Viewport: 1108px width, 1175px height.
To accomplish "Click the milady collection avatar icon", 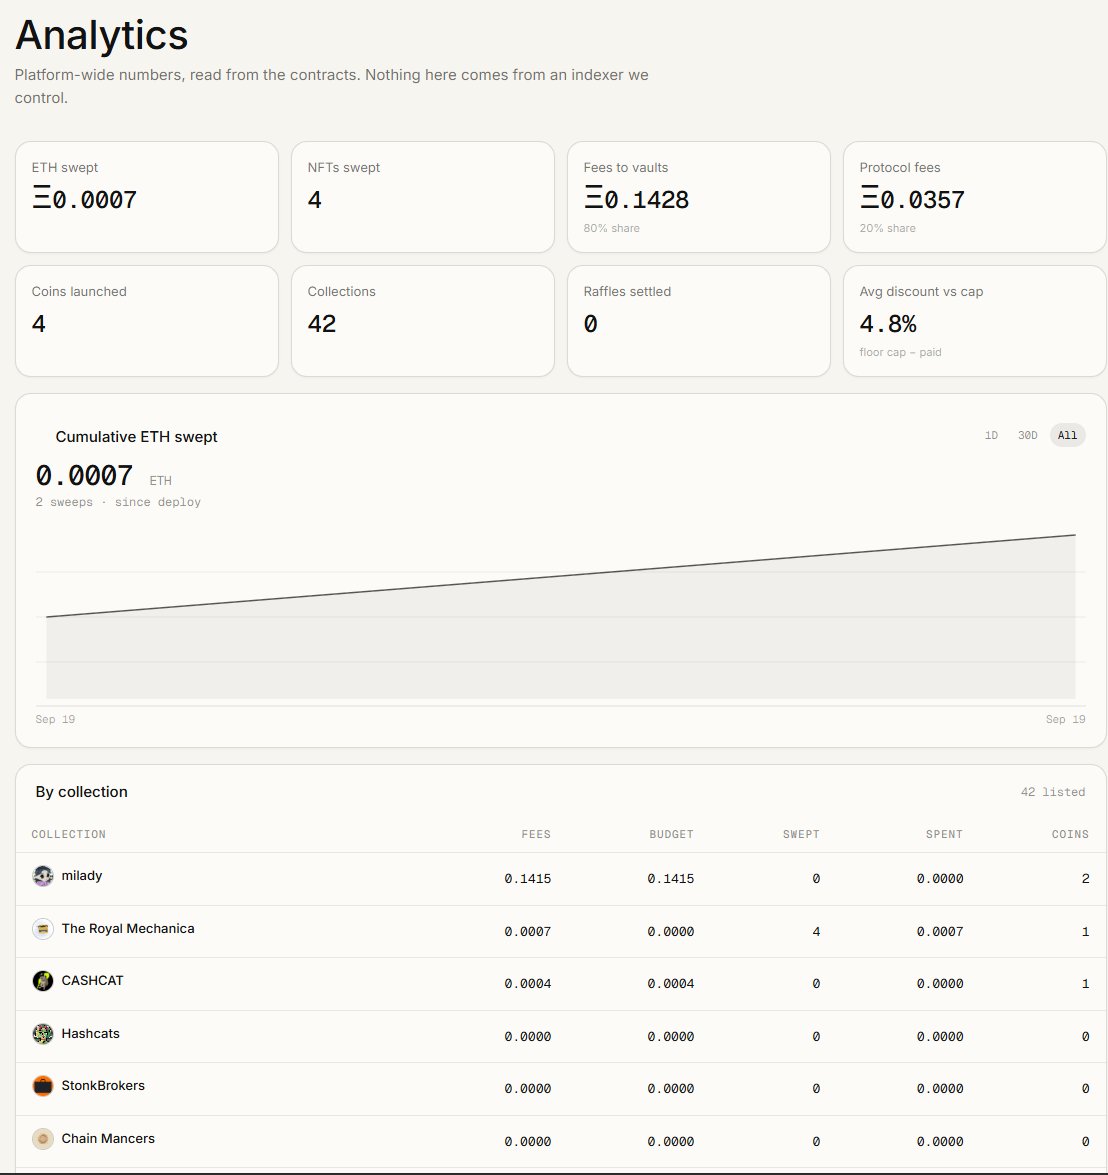I will (43, 876).
